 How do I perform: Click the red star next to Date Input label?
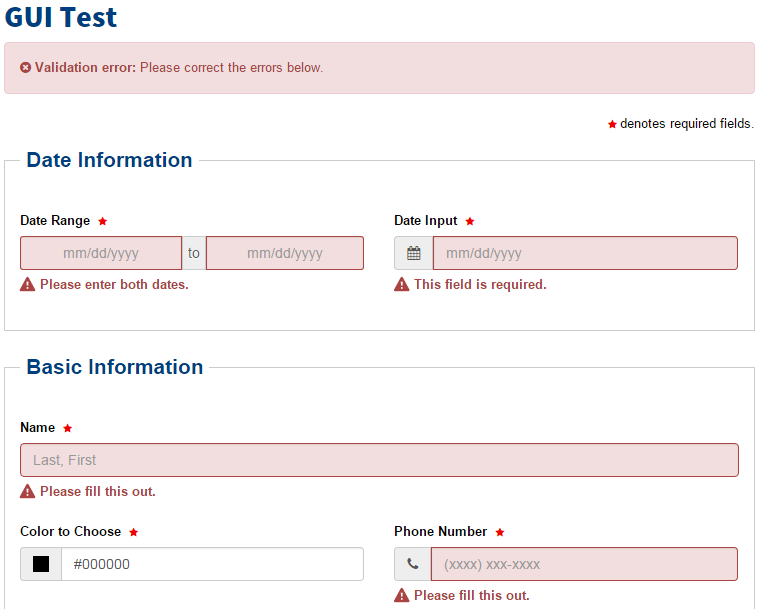[x=470, y=221]
